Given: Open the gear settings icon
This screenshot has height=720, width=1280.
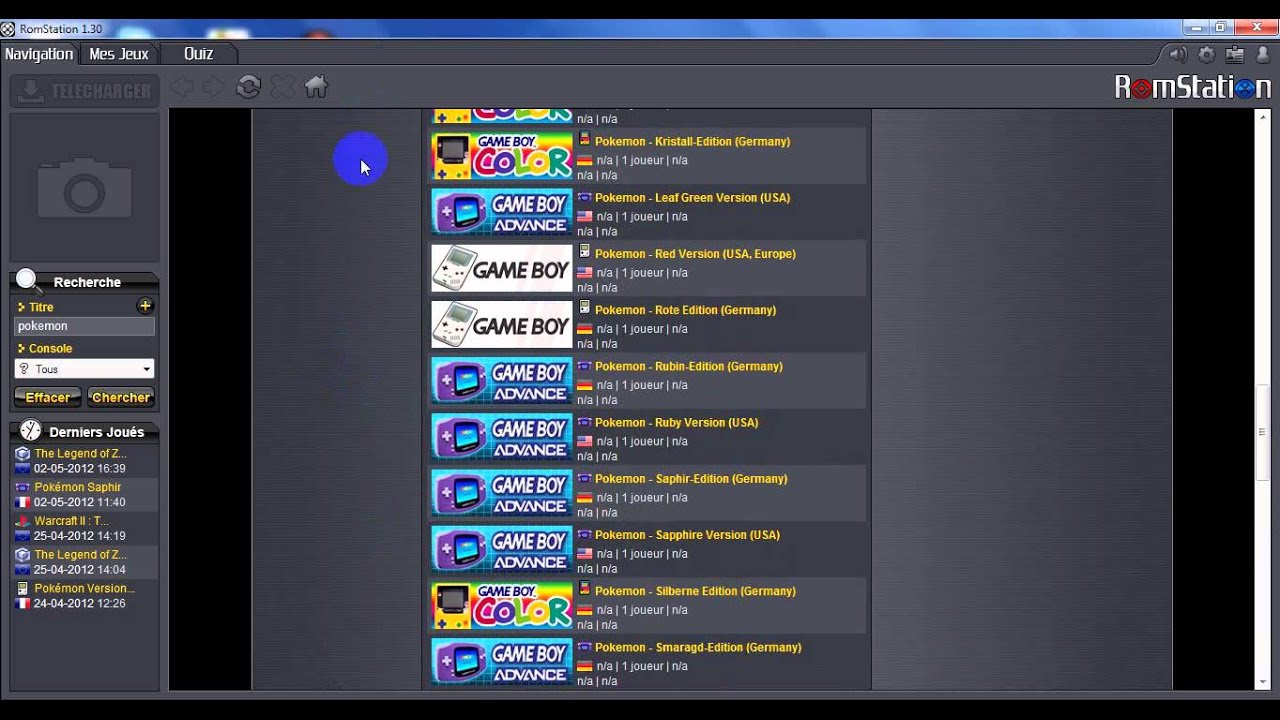Looking at the screenshot, I should [1206, 55].
